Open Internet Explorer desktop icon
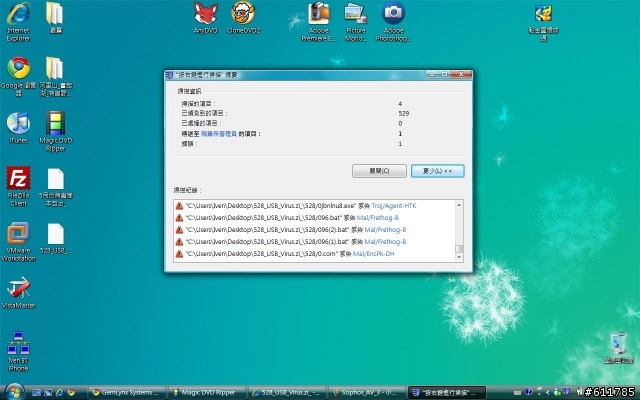This screenshot has height=400, width=640. (18, 22)
